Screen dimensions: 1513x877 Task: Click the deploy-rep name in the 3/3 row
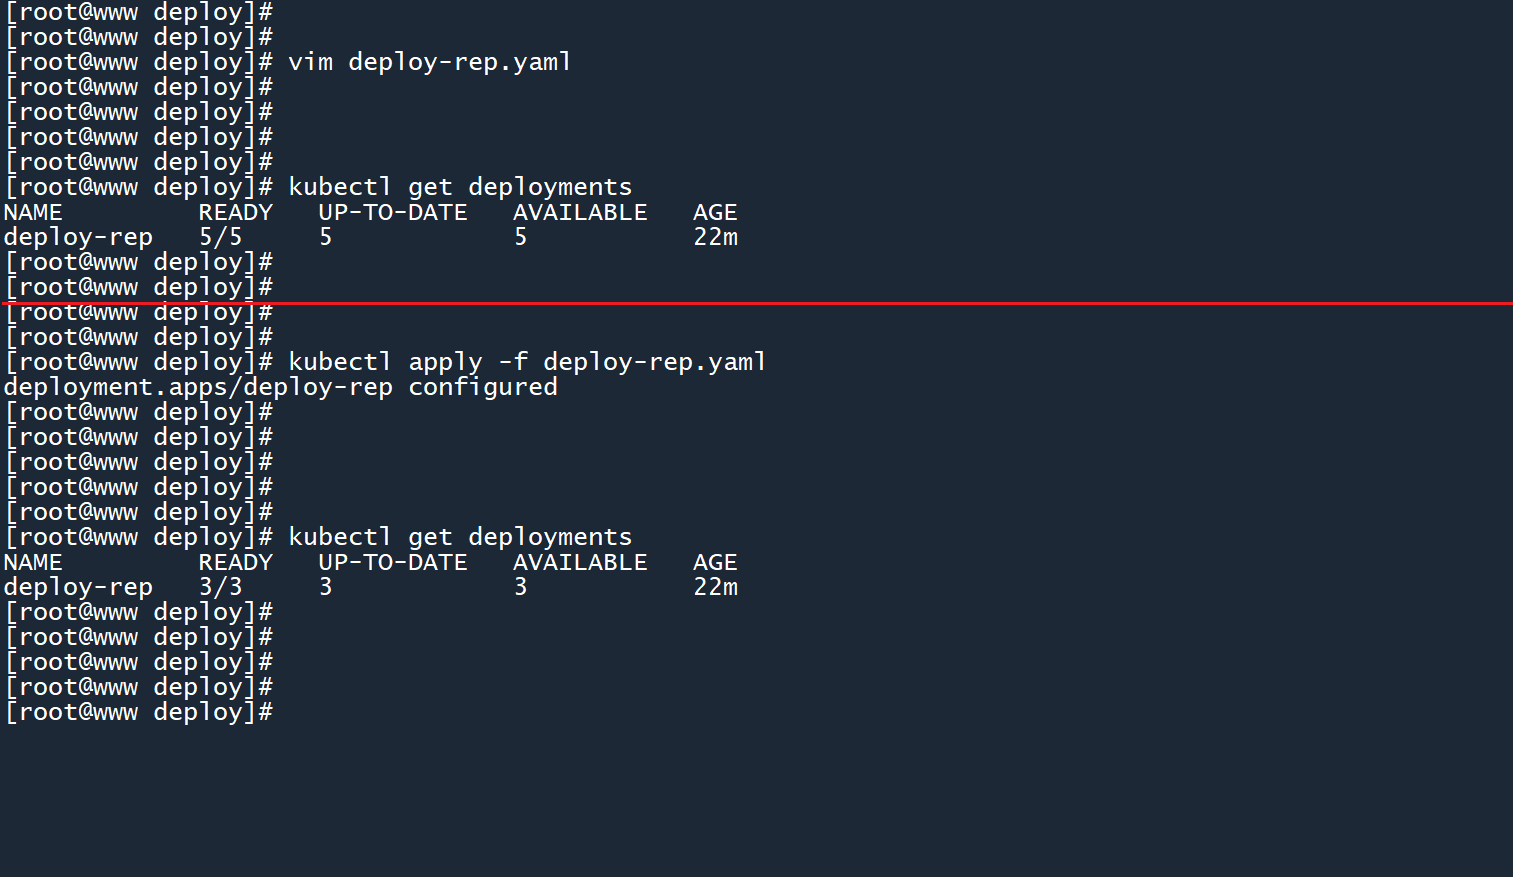point(78,587)
